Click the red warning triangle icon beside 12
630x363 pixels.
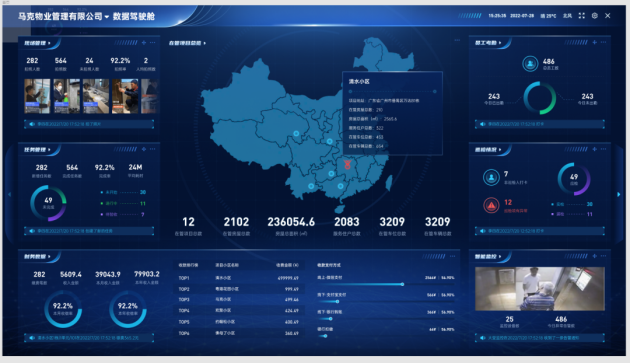tap(491, 205)
